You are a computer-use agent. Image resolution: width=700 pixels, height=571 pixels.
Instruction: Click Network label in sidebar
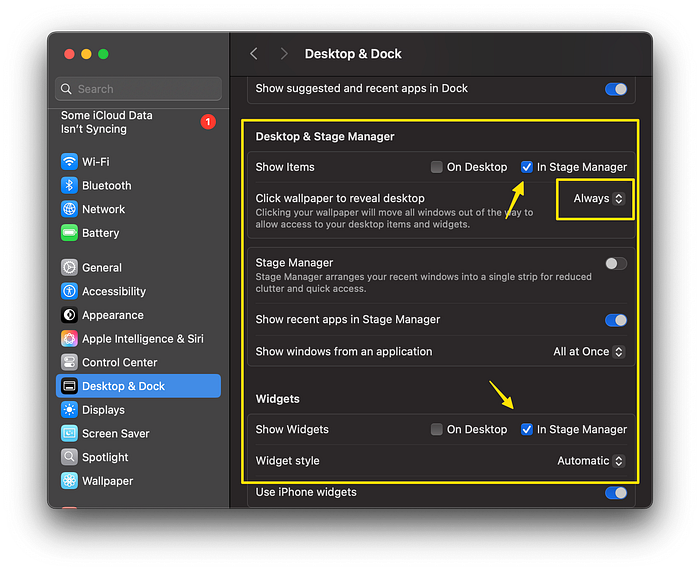(104, 209)
